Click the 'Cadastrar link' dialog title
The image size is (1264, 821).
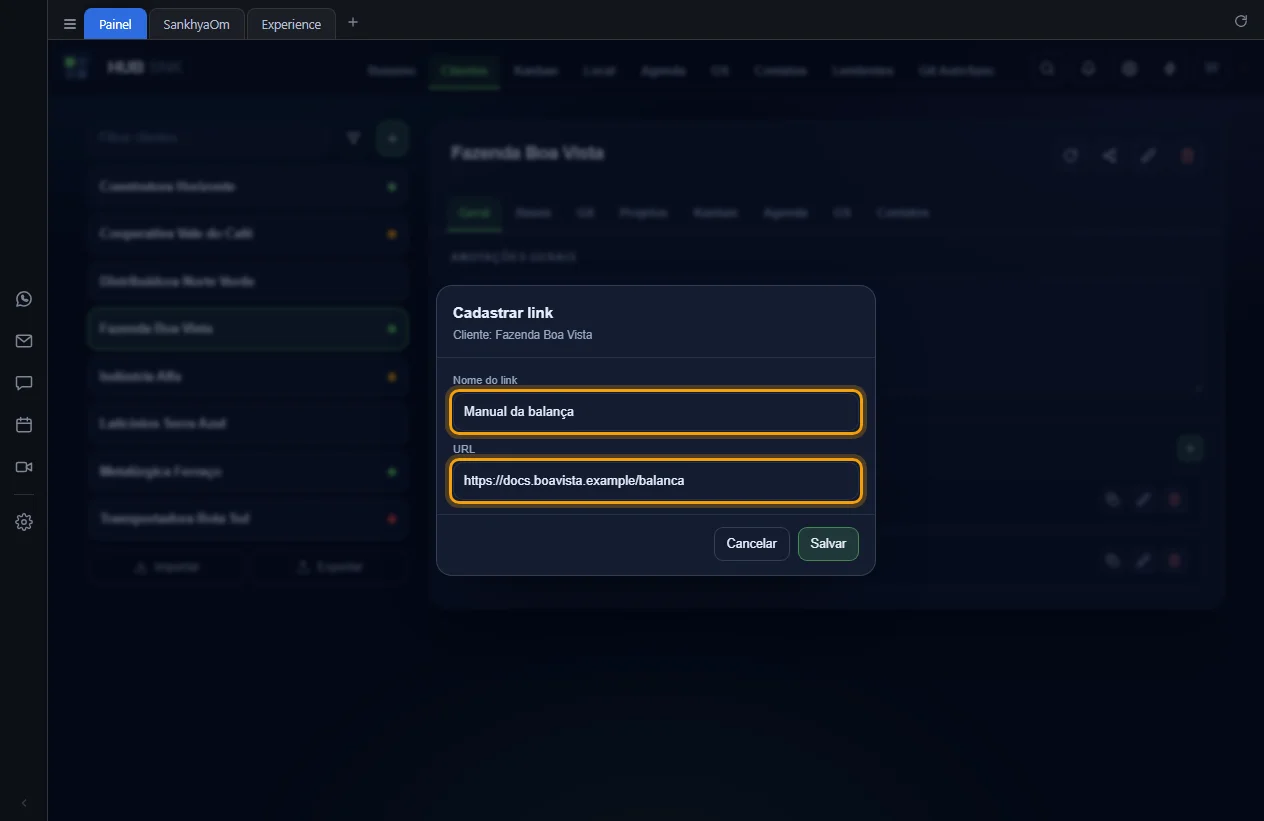503,313
